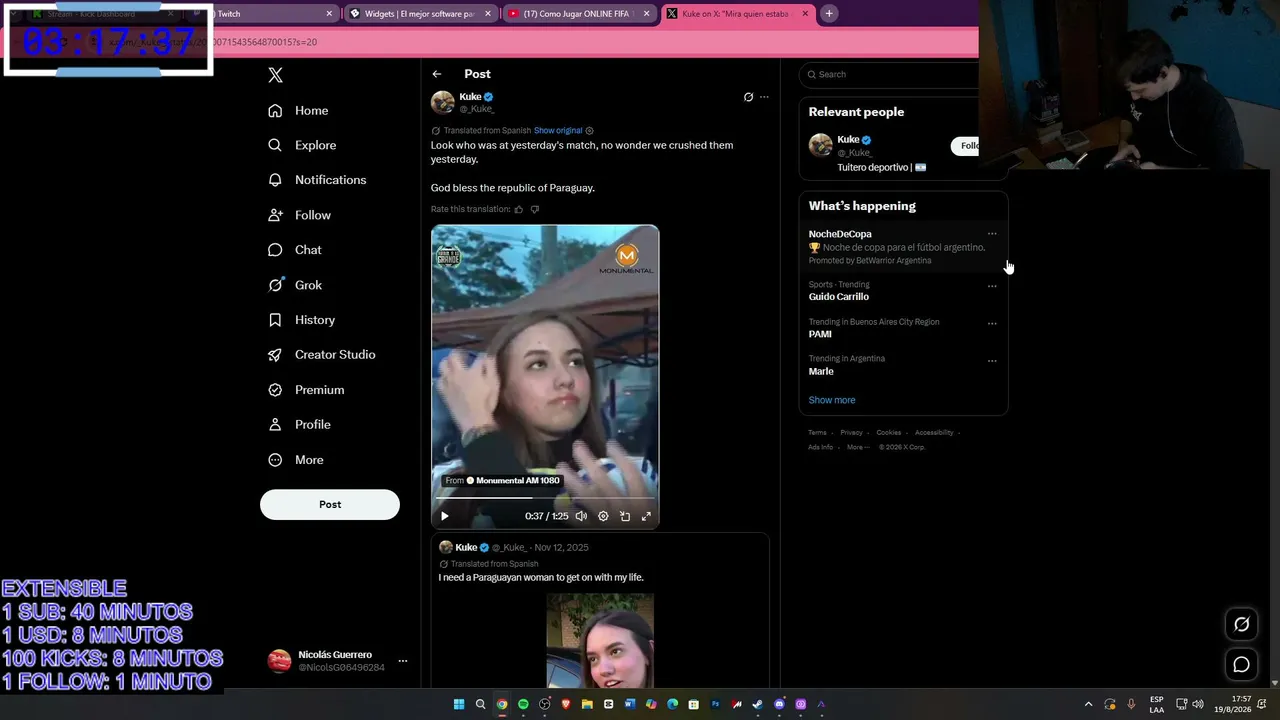Show hidden system tray icons
The width and height of the screenshot is (1280, 720).
[1089, 704]
